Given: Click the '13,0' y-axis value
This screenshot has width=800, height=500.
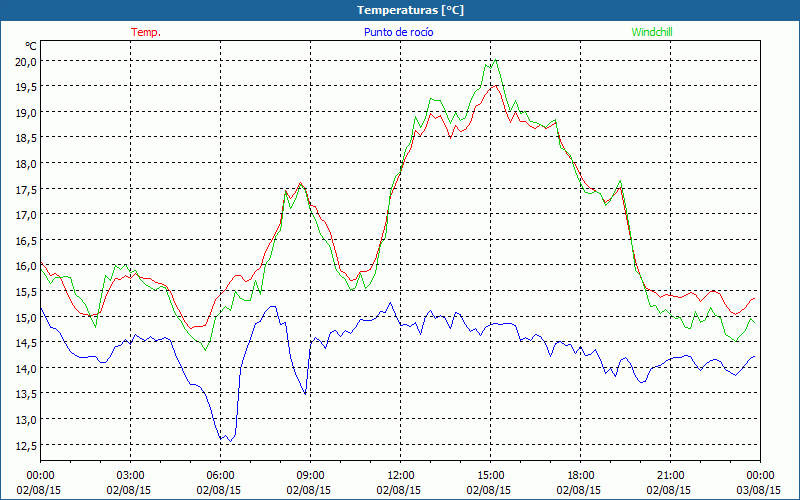Looking at the screenshot, I should coord(27,420).
